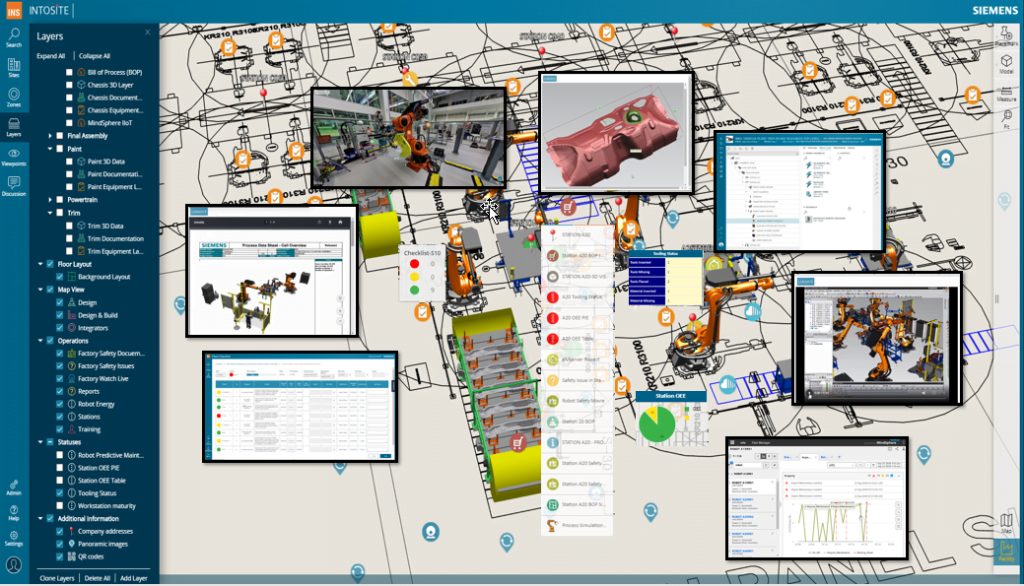Click the INS Intosite logo
Screen dimensions: 1024x586
(14, 11)
